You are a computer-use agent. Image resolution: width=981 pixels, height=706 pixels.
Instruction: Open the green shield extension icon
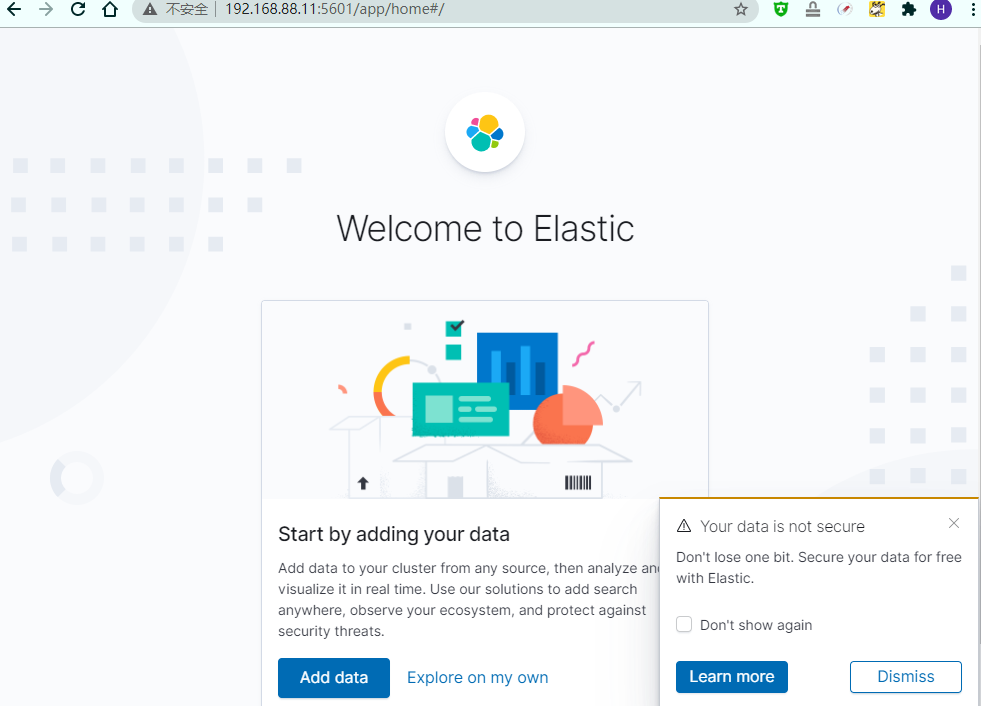[x=781, y=9]
